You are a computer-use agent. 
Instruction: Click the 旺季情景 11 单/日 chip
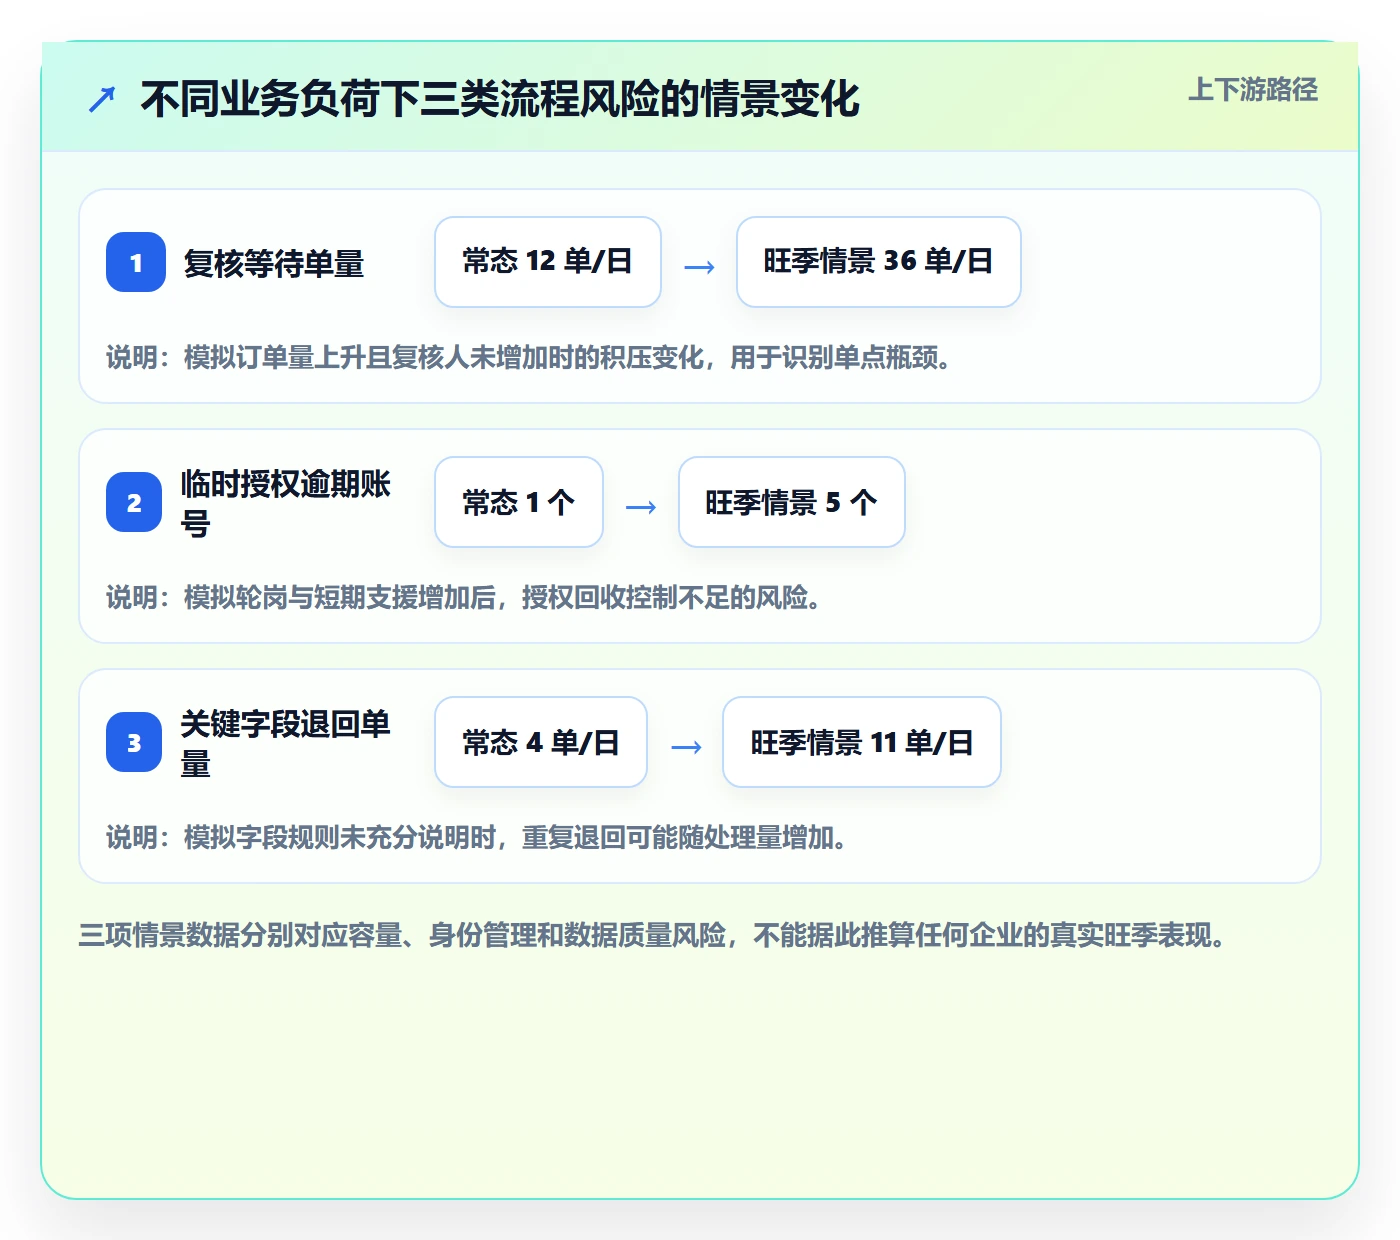tap(862, 742)
